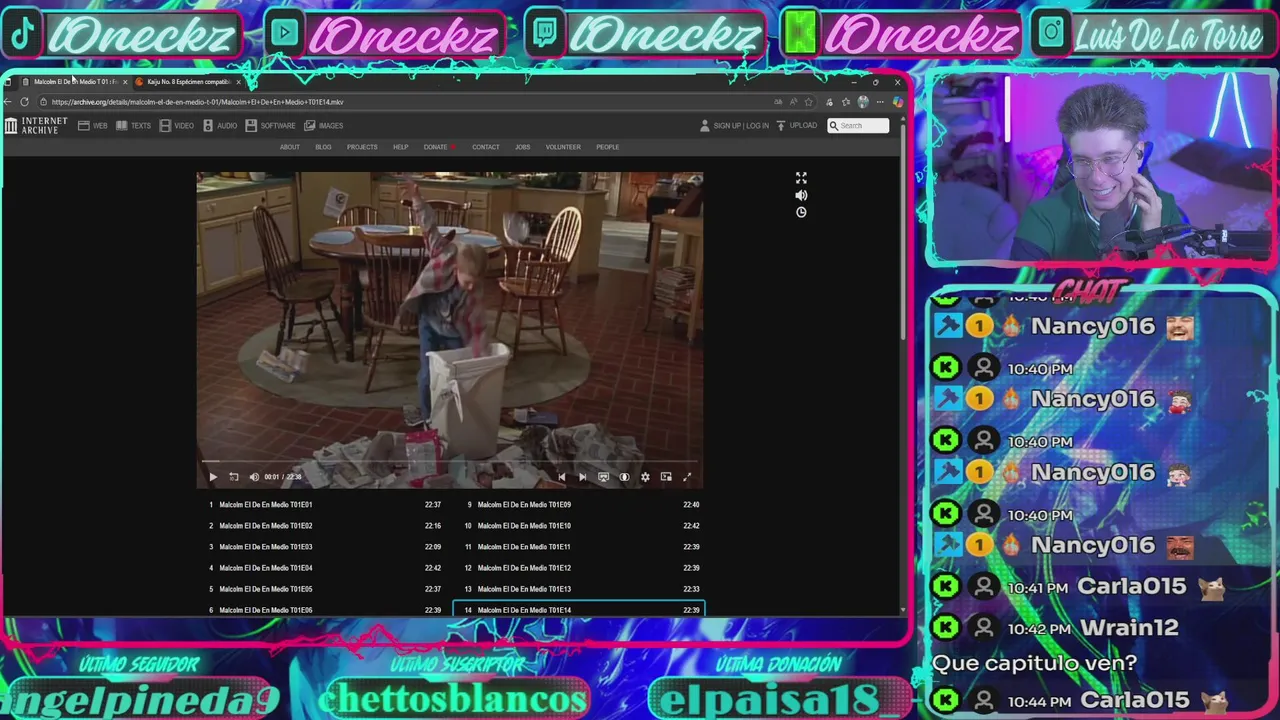This screenshot has width=1280, height=720.
Task: Open the JOBS link
Action: point(522,147)
